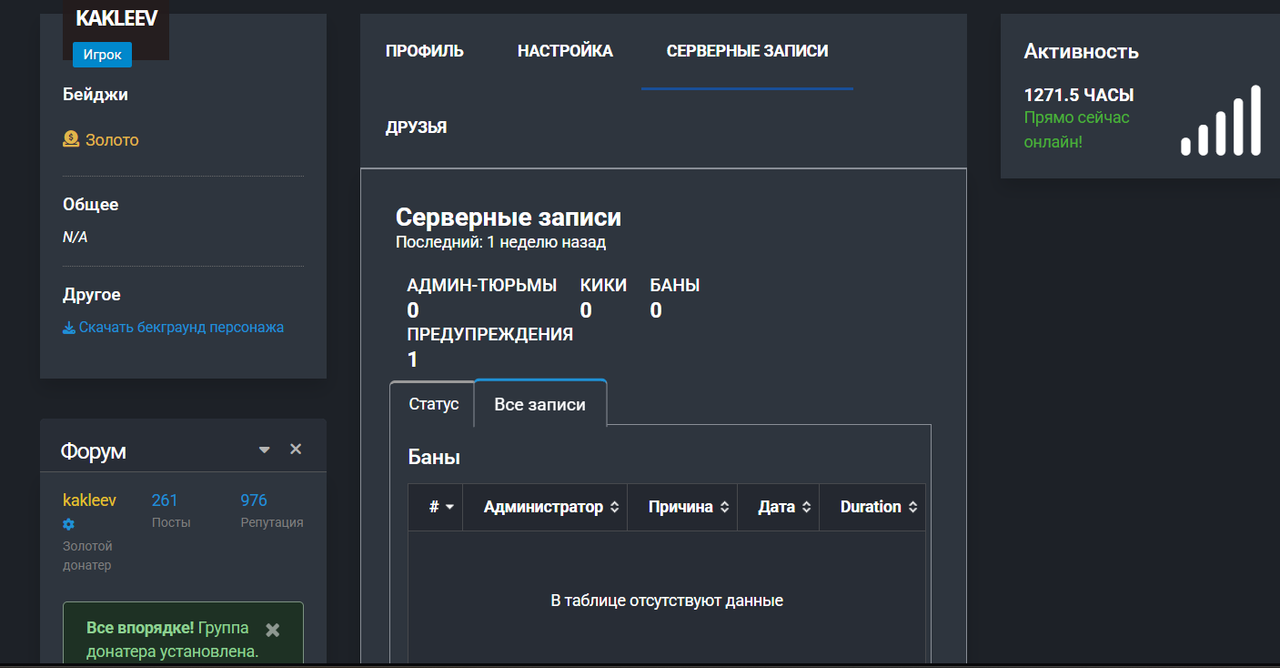Switch to the Статус sub-tab

coord(433,404)
